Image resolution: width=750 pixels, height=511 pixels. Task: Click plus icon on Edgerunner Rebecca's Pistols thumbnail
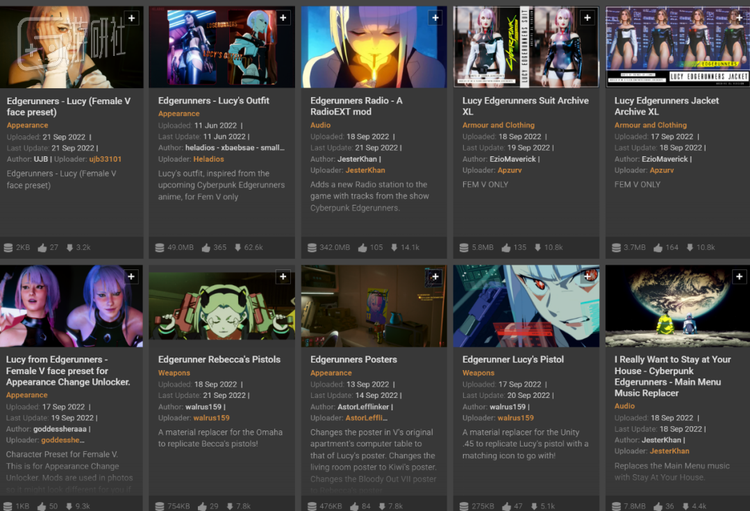click(x=283, y=277)
